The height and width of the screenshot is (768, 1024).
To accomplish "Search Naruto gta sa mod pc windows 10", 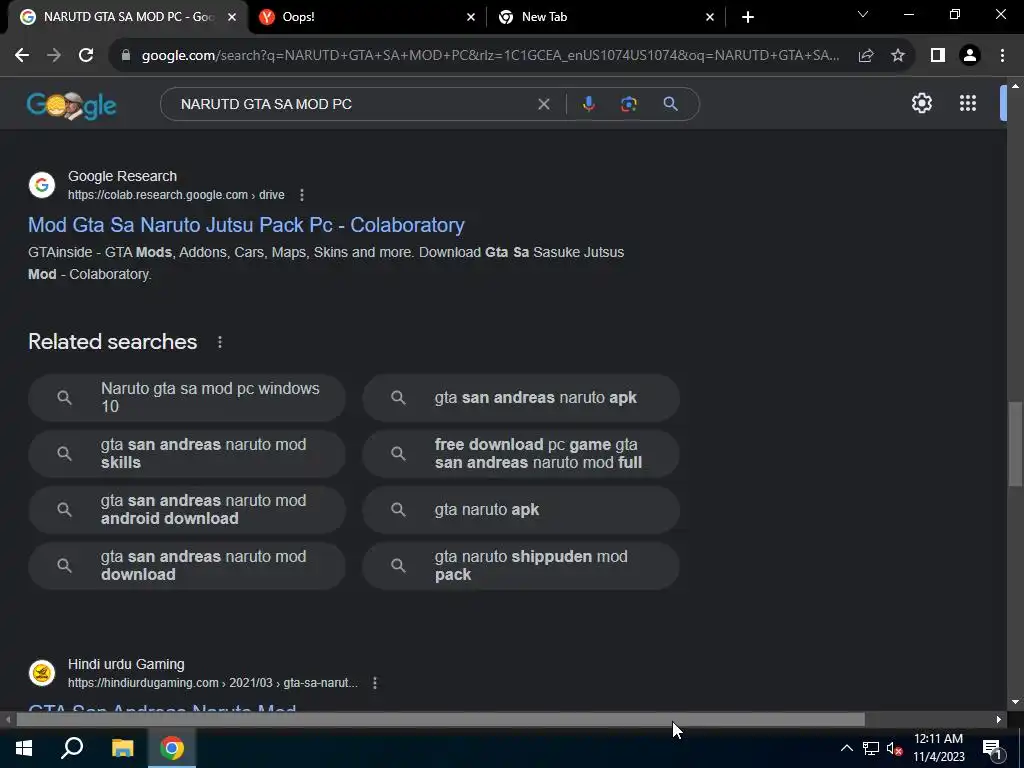I will click(x=187, y=398).
